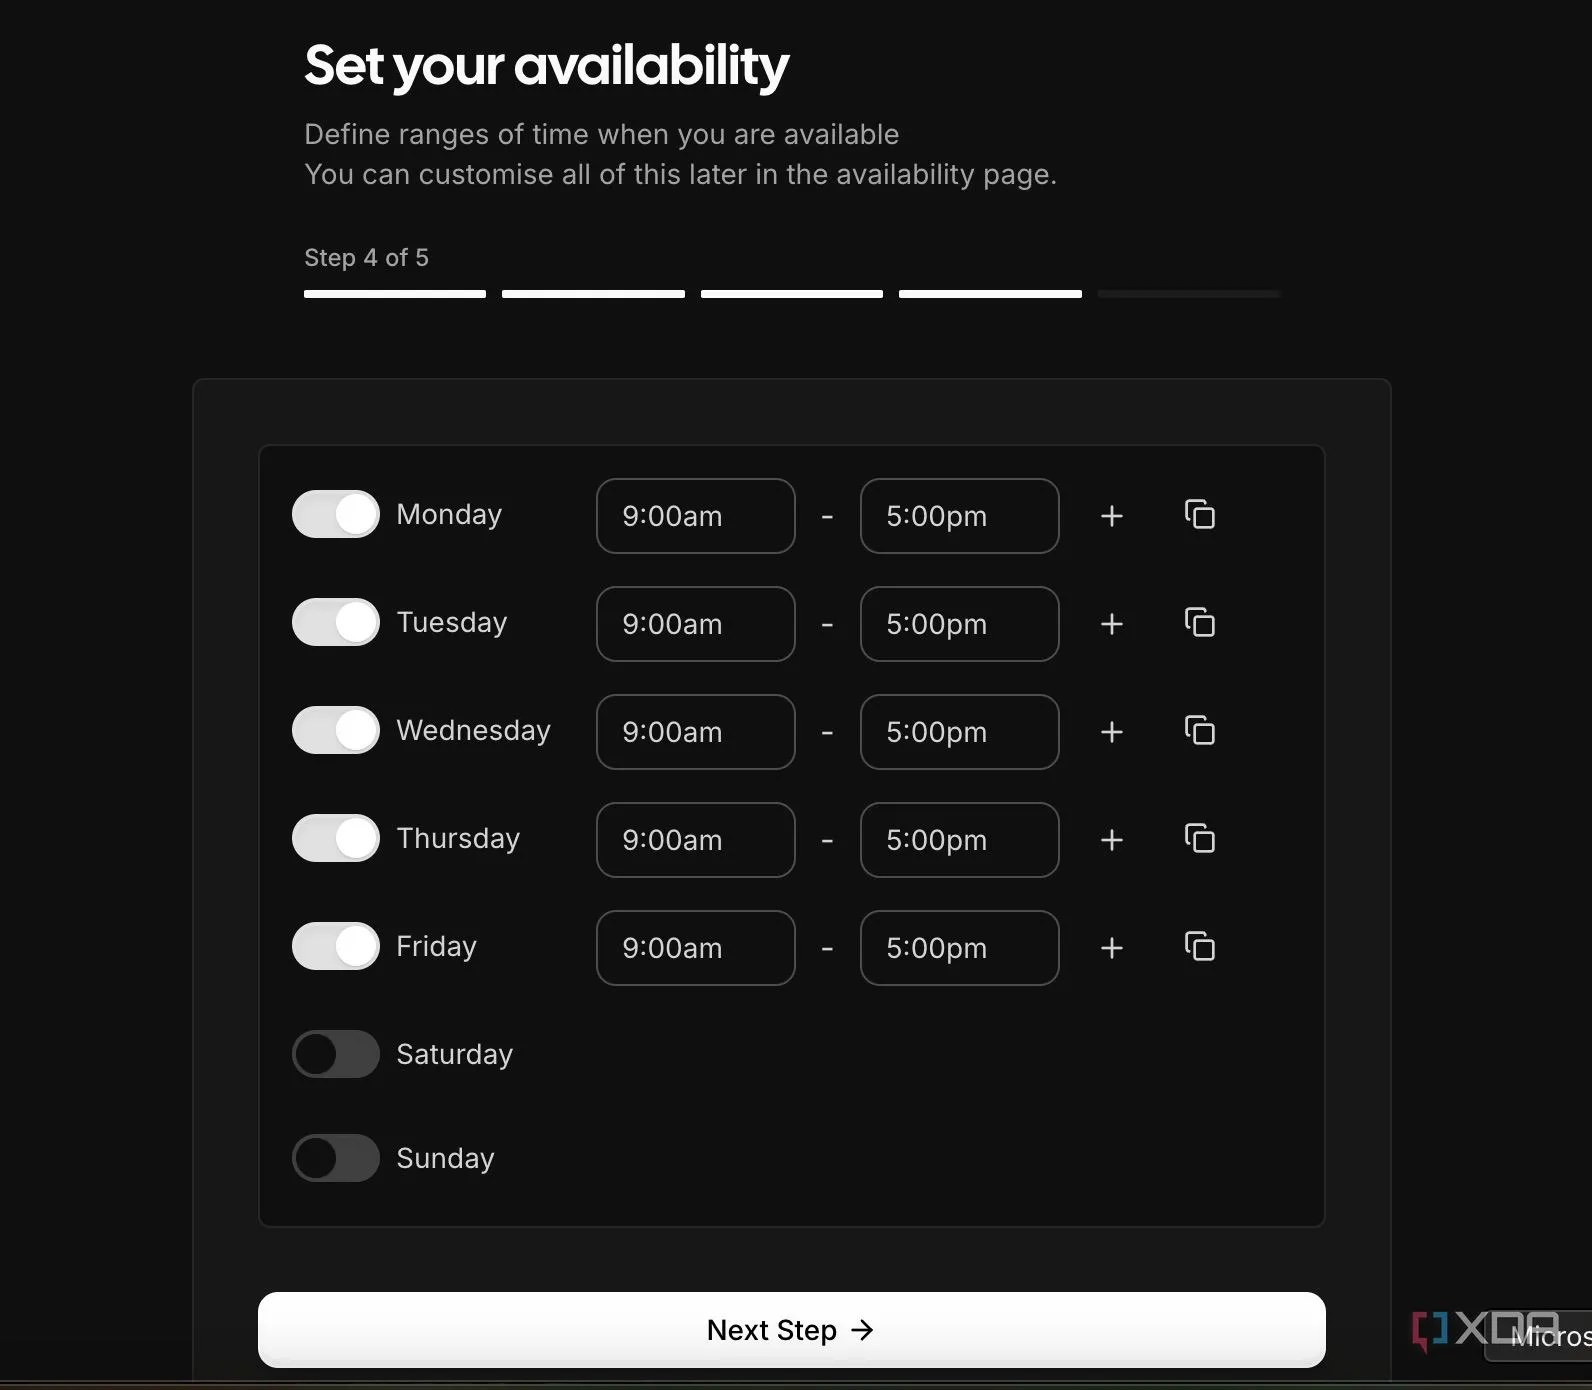Viewport: 1592px width, 1390px height.
Task: Copy Friday's times to other days
Action: [1199, 946]
